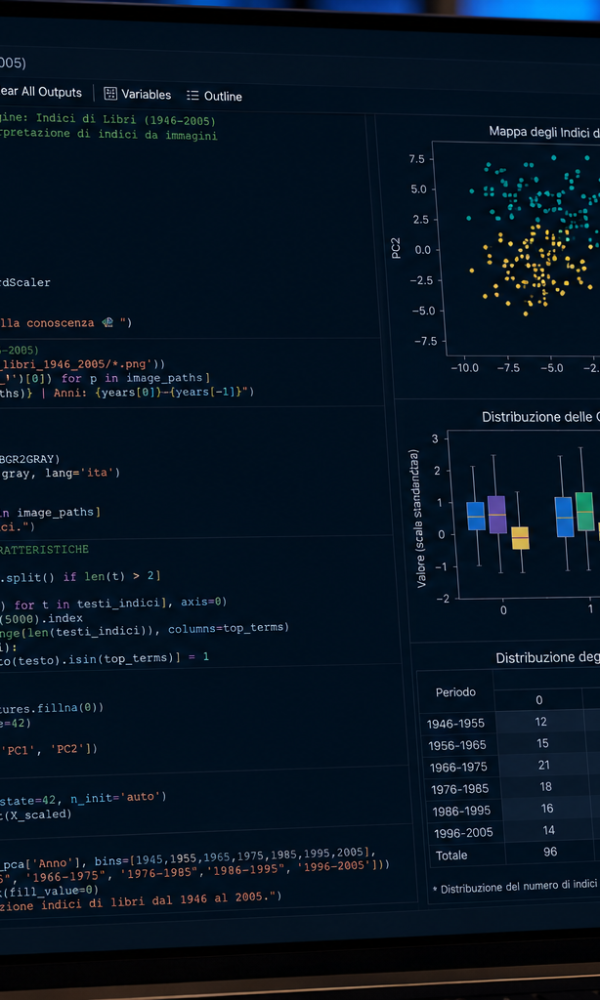Click the 'Distribuzione delle' box plot title
Screen dimensions: 600x1000
(x=541, y=416)
